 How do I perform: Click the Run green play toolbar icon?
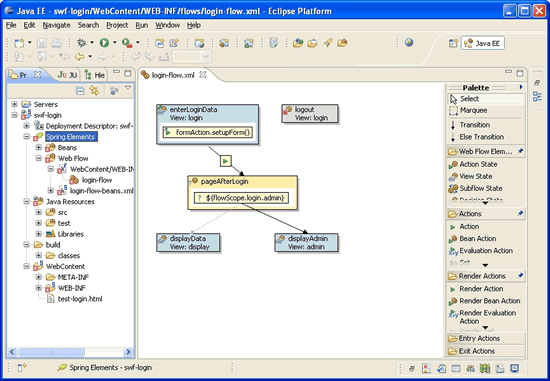click(104, 43)
